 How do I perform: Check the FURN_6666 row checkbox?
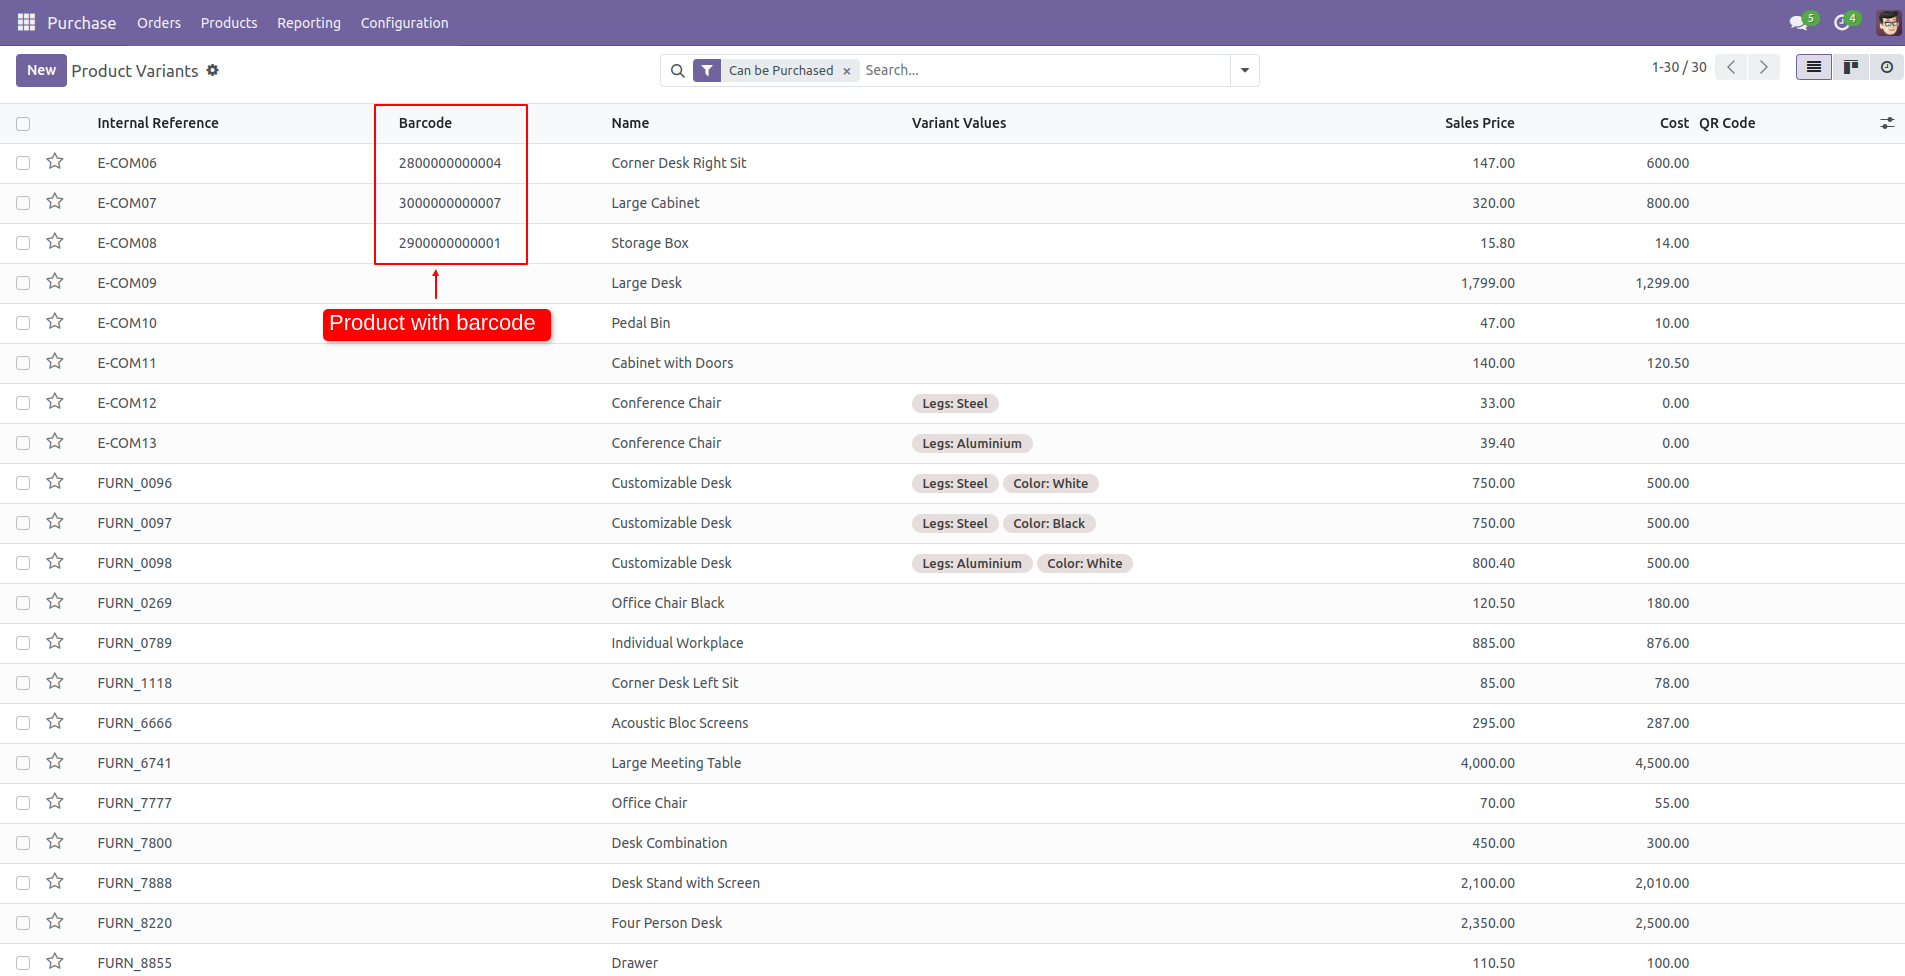[x=23, y=723]
